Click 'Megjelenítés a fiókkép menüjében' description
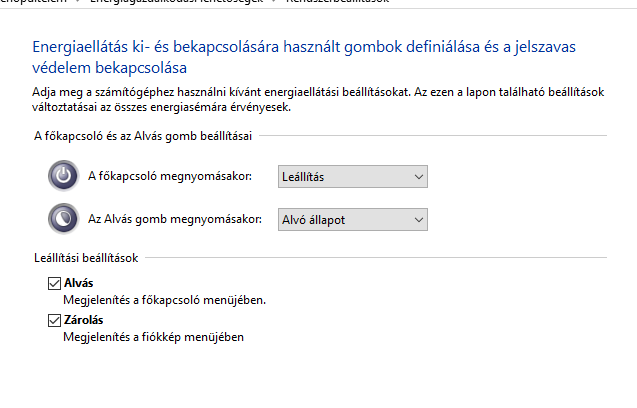This screenshot has height=408, width=637. (154, 337)
